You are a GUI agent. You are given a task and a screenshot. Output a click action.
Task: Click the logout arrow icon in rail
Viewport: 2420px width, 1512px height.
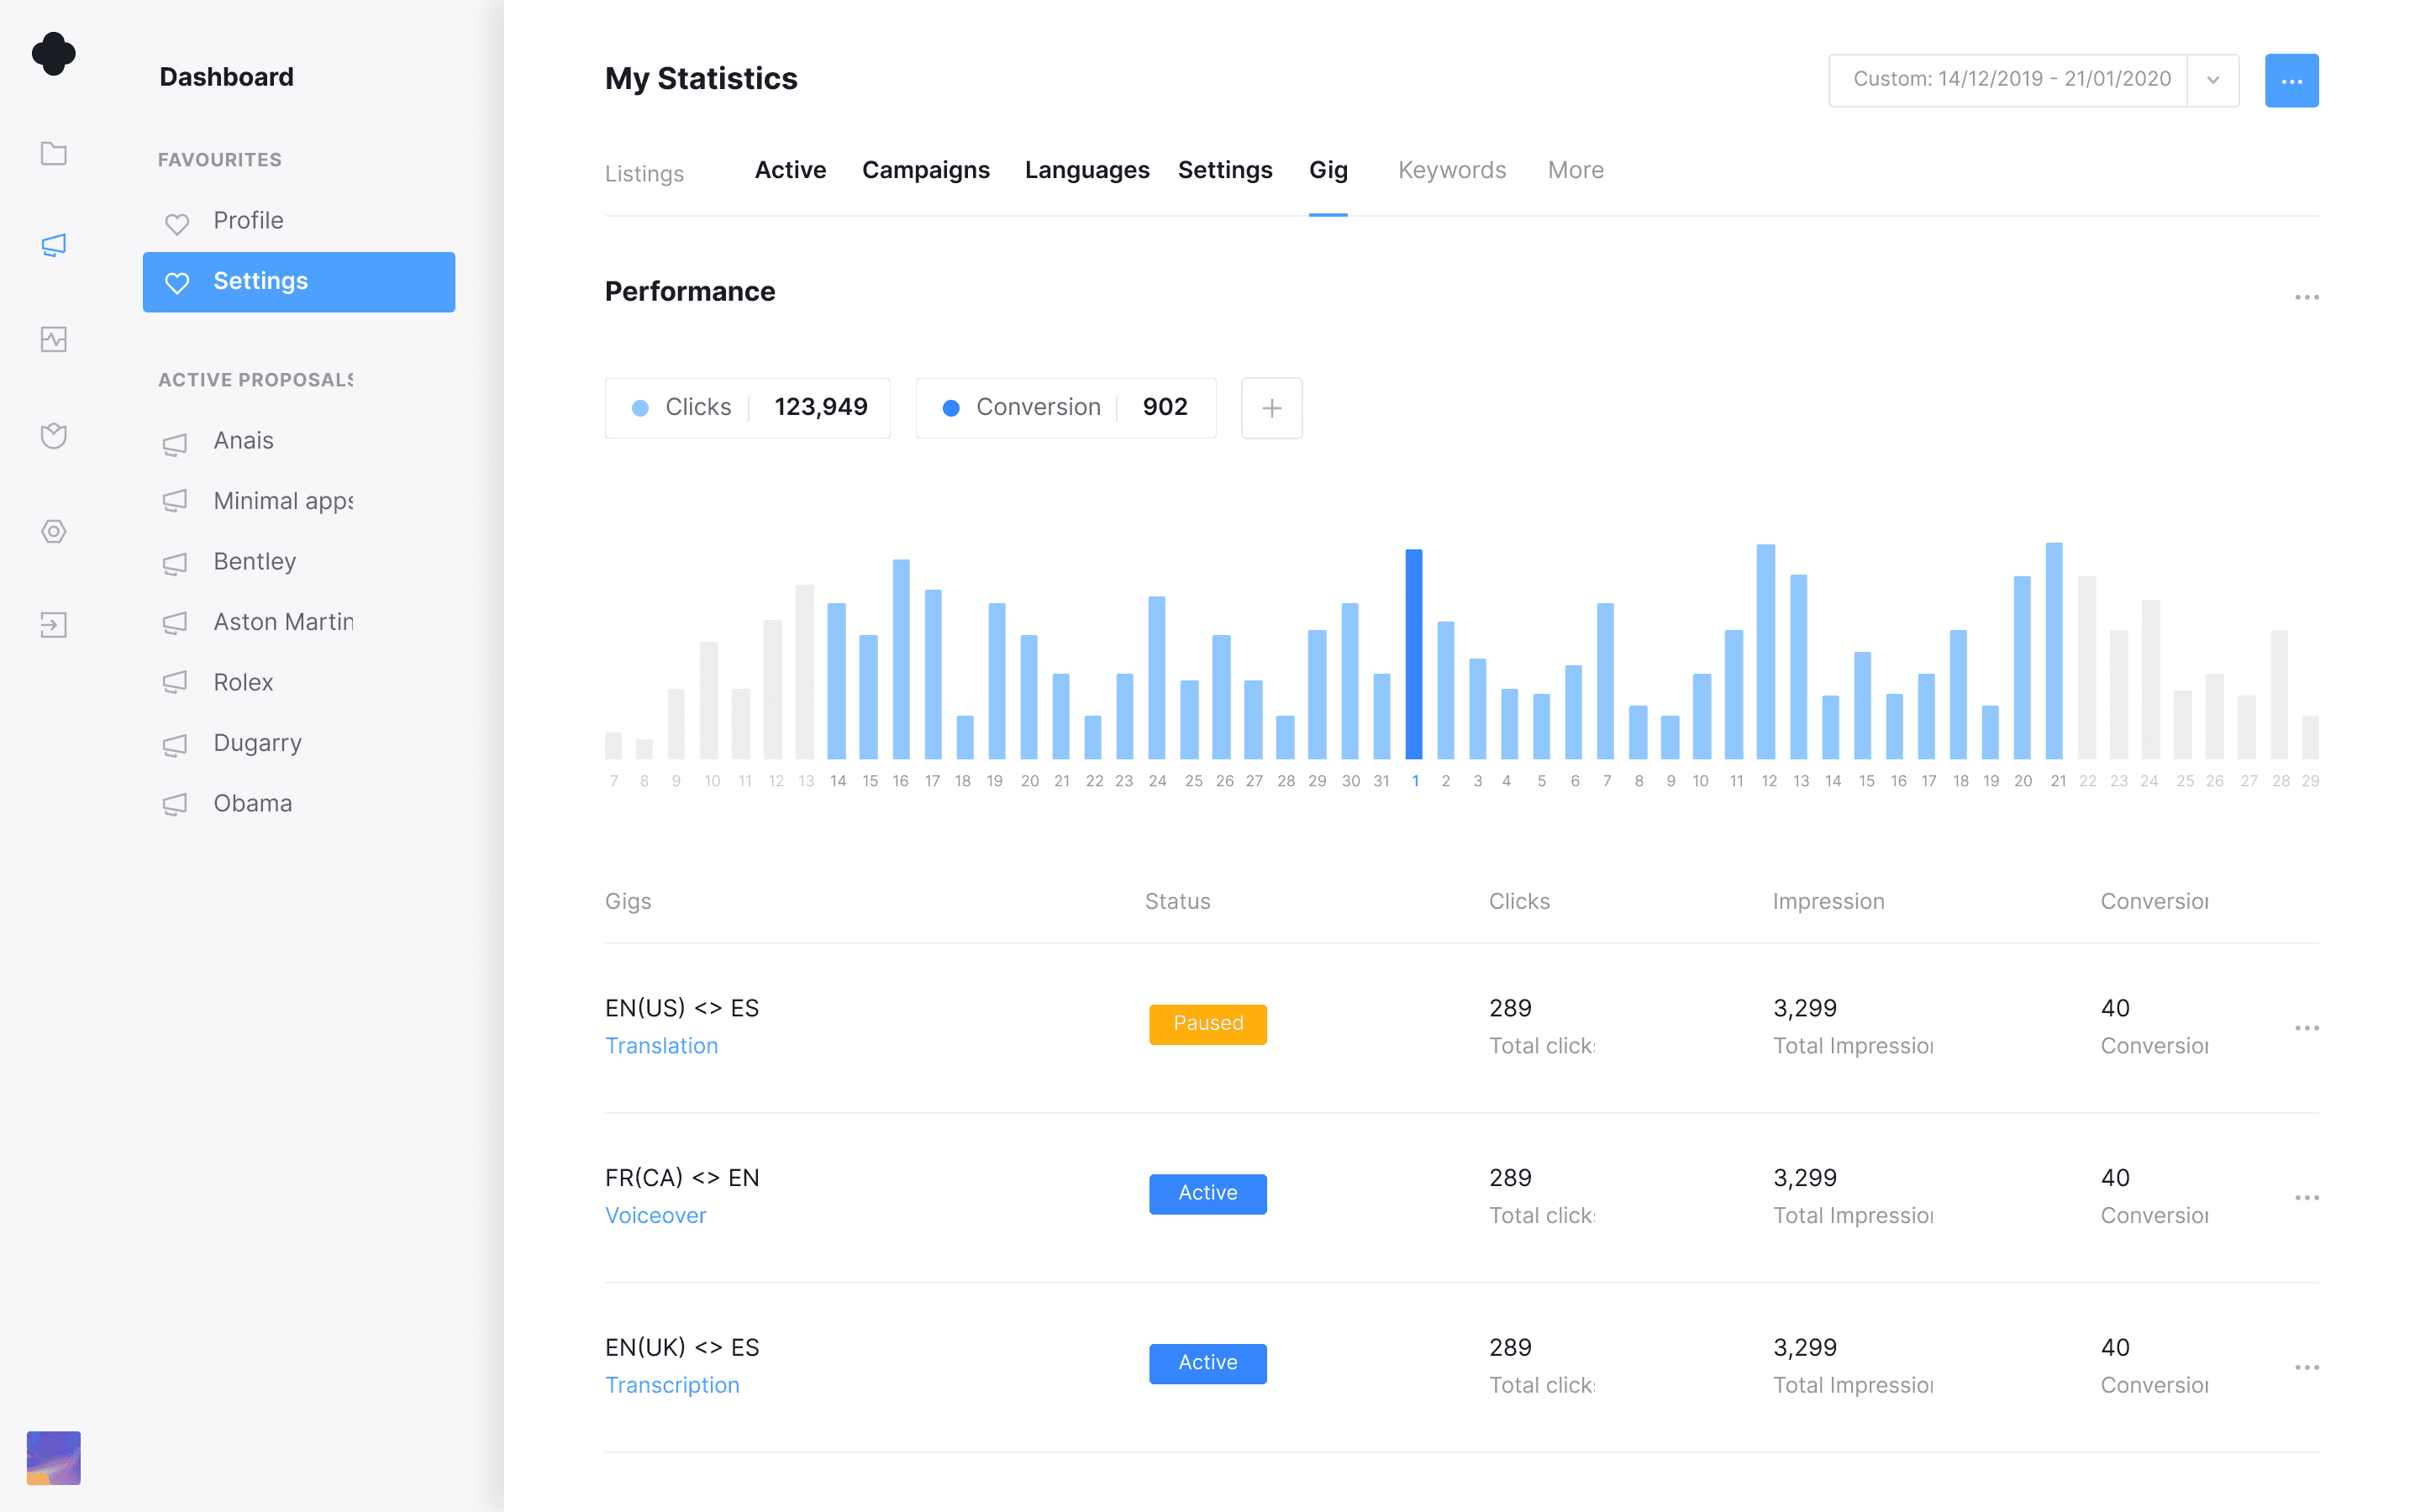pos(54,625)
